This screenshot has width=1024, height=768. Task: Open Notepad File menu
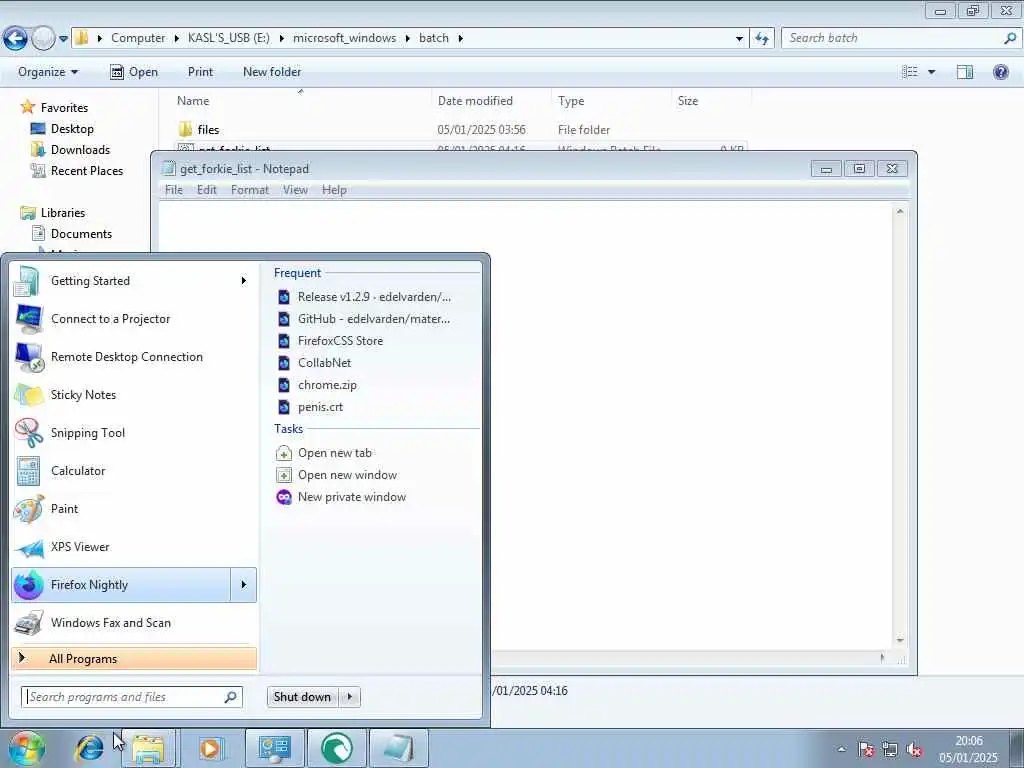click(x=174, y=190)
